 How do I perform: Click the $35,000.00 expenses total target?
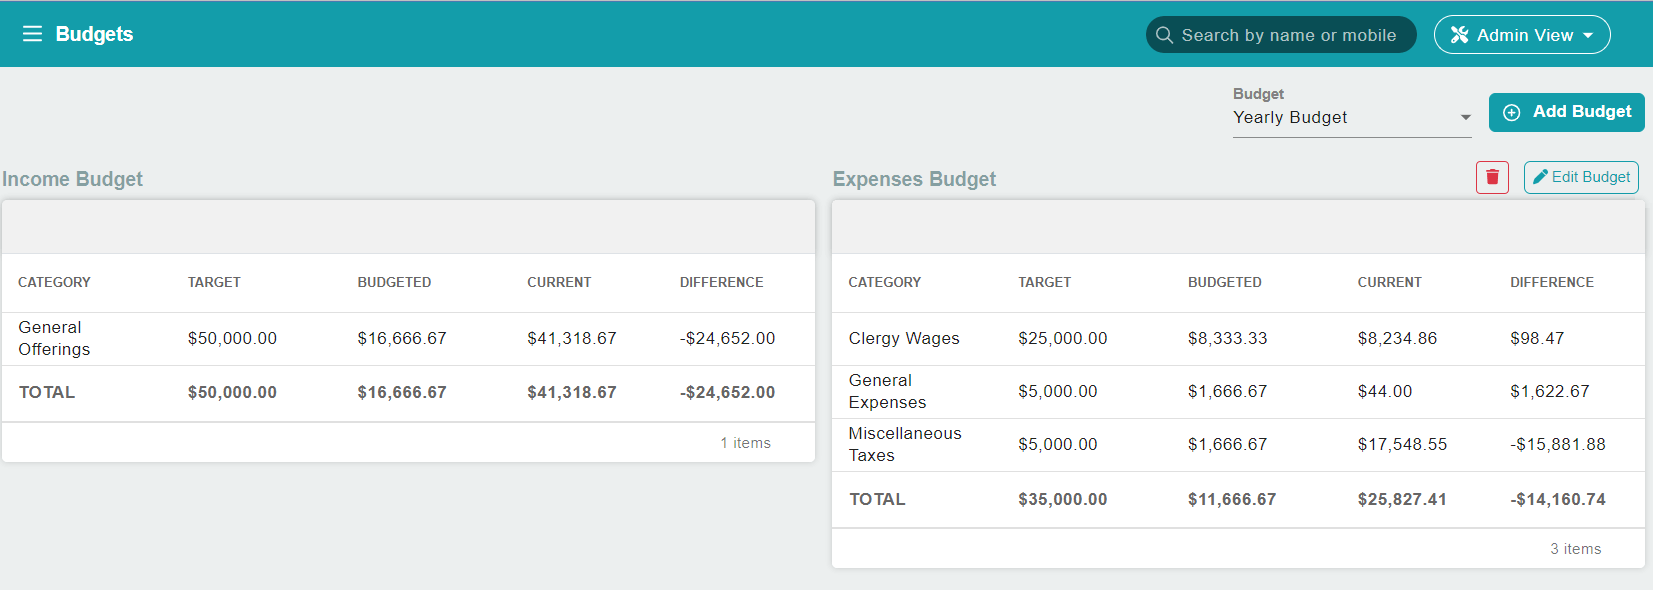coord(1062,500)
